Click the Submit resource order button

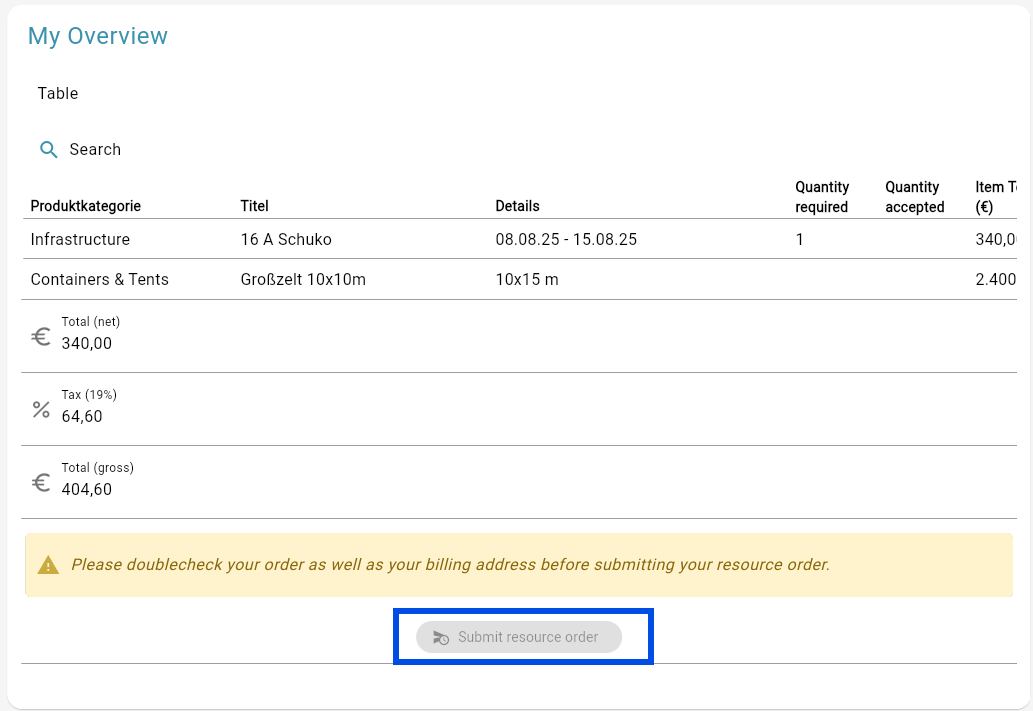[x=518, y=637]
